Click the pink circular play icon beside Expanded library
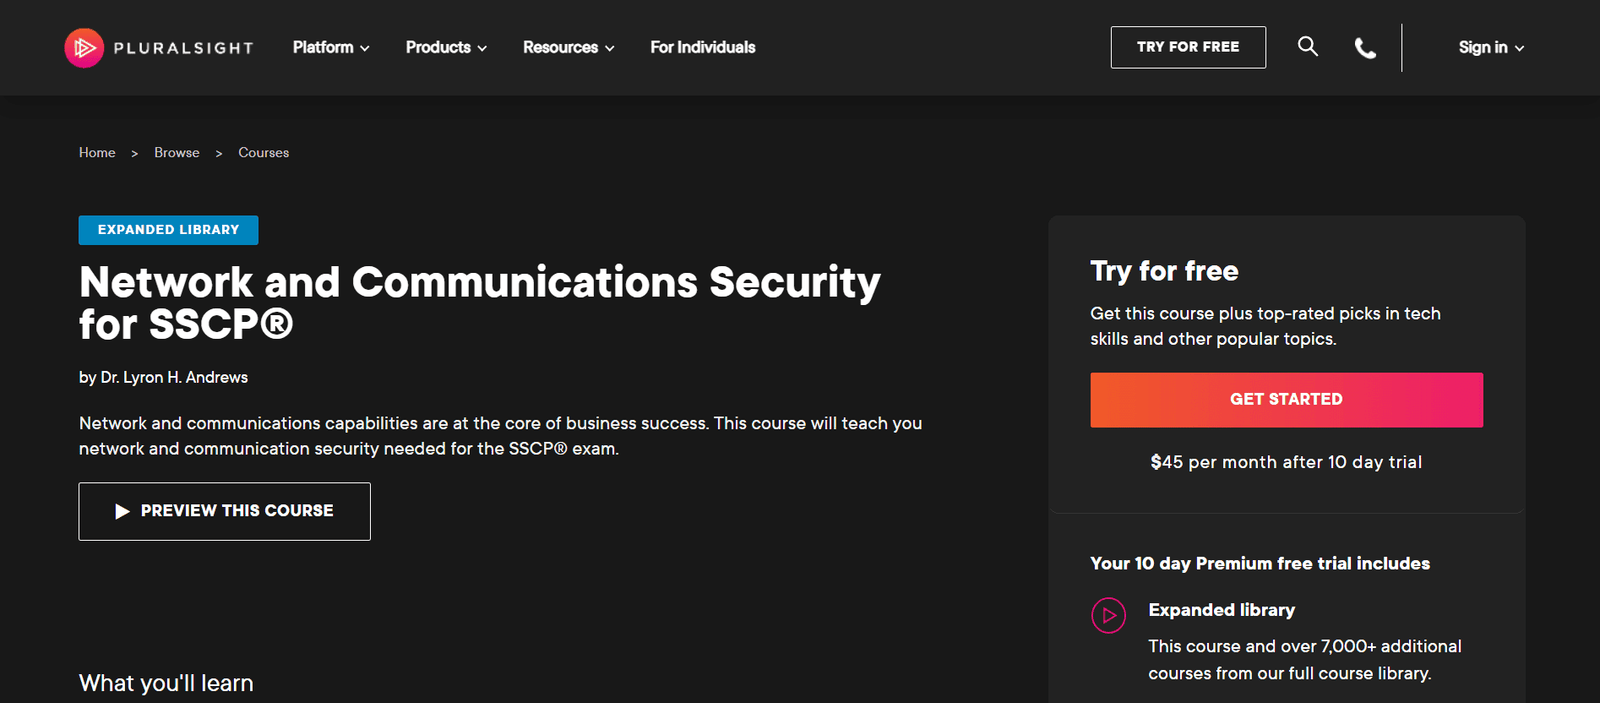This screenshot has width=1600, height=703. pyautogui.click(x=1108, y=616)
